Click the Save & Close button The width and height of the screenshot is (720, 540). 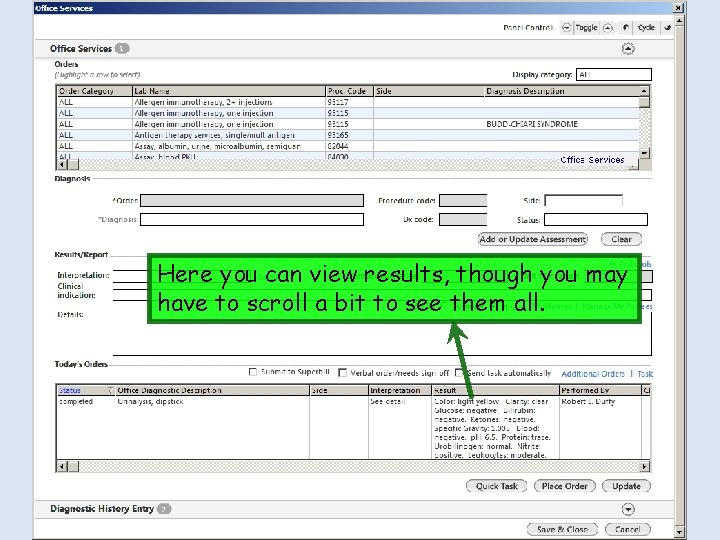click(x=562, y=529)
